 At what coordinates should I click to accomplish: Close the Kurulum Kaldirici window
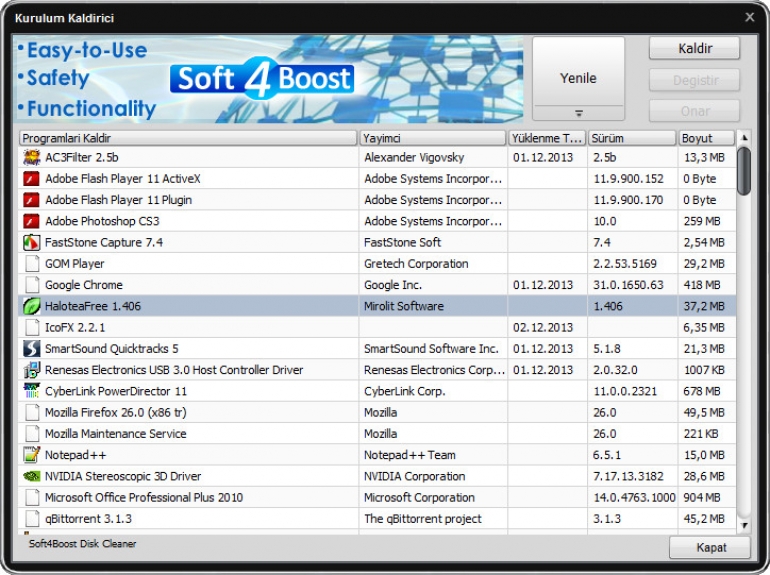click(749, 17)
